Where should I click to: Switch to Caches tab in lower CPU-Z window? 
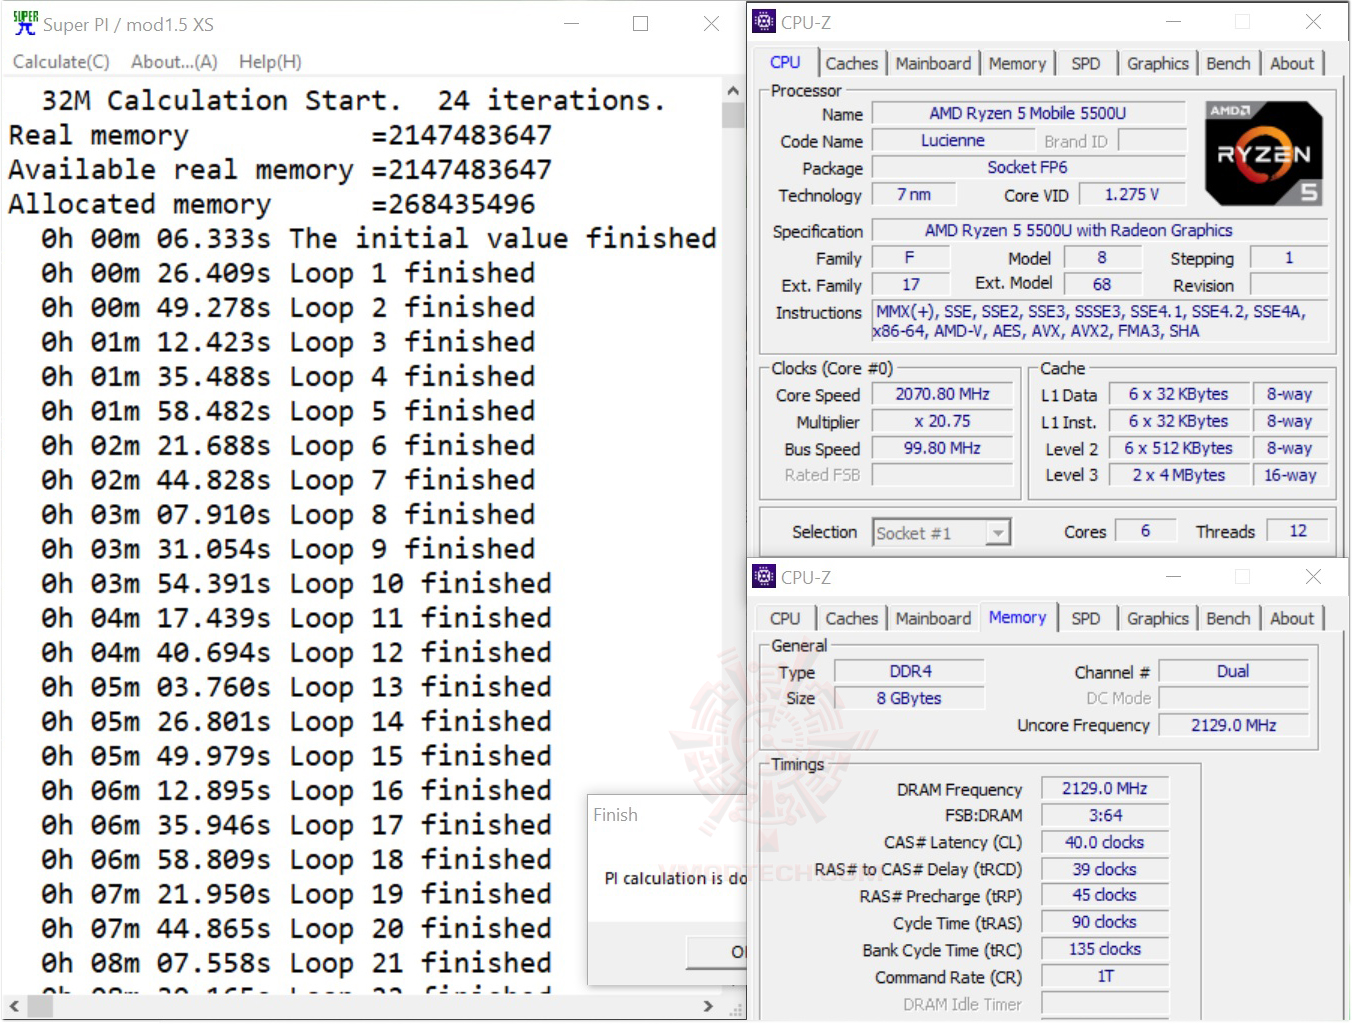[851, 618]
